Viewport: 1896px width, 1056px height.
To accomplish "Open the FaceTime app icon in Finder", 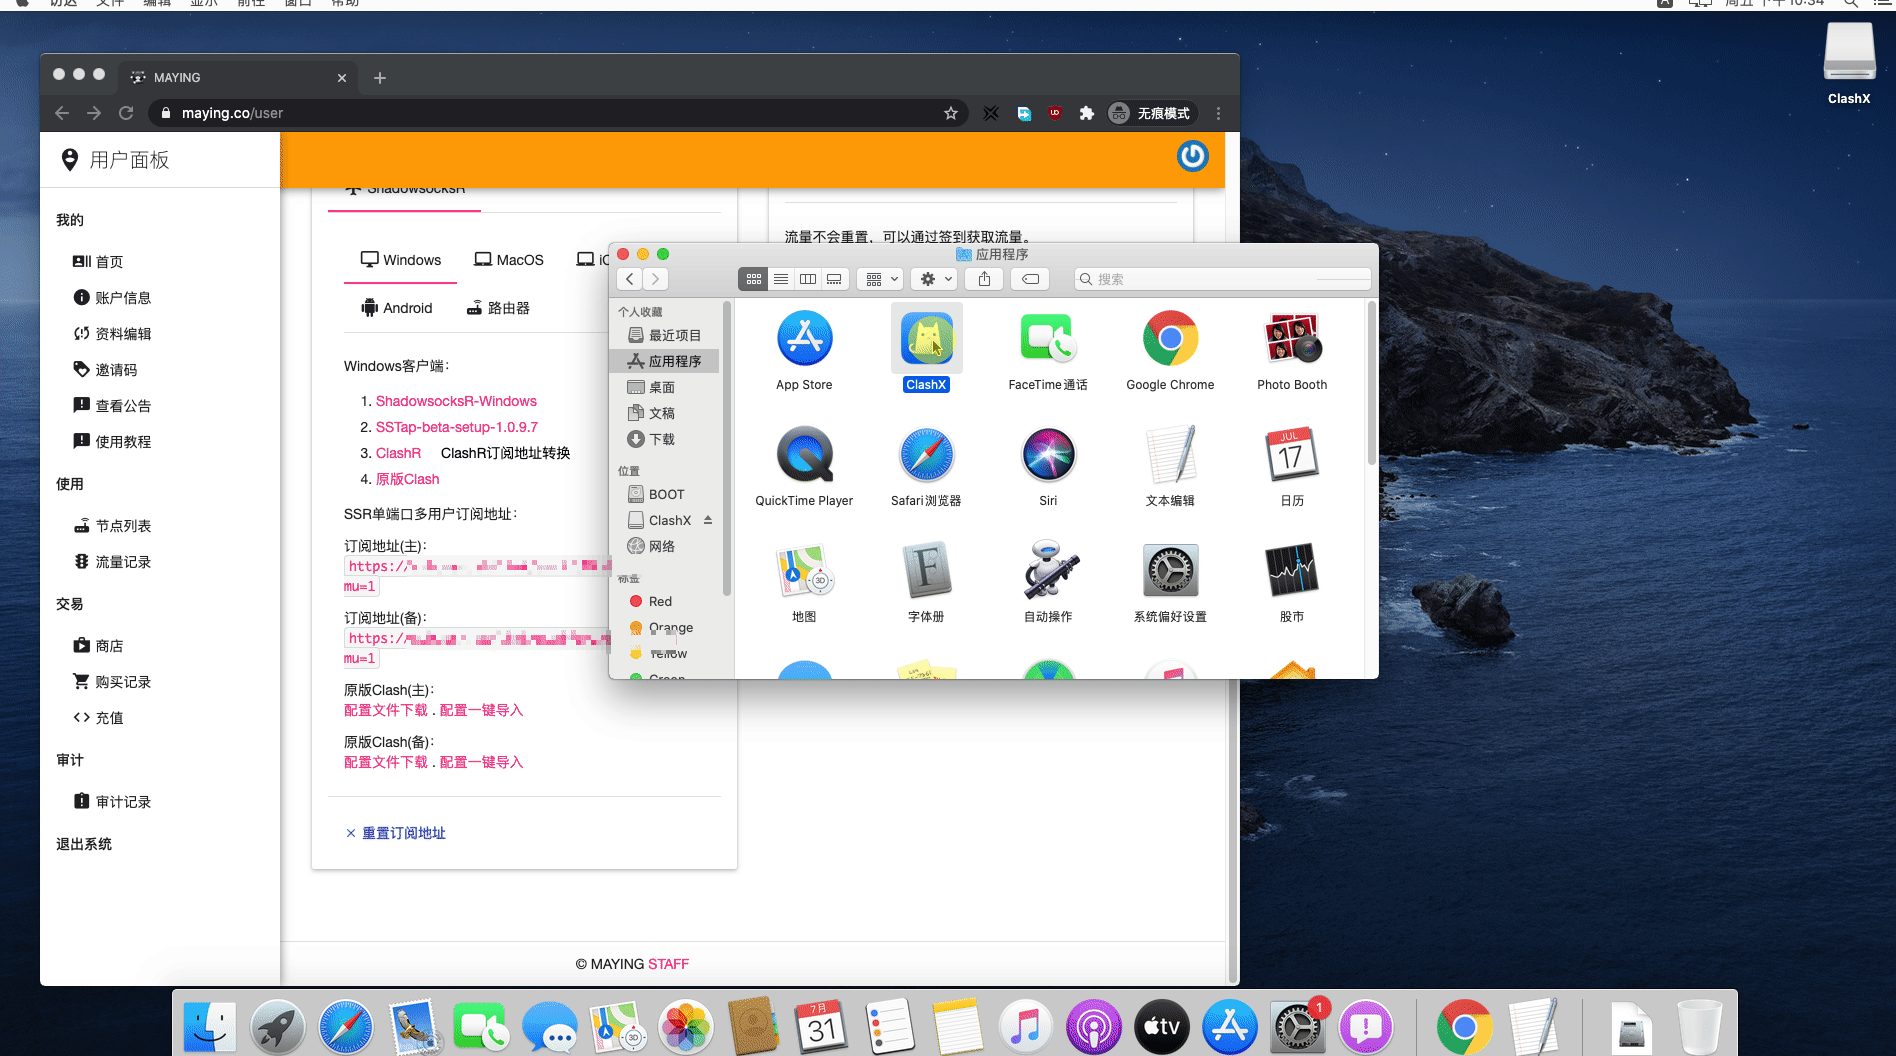I will (x=1048, y=340).
